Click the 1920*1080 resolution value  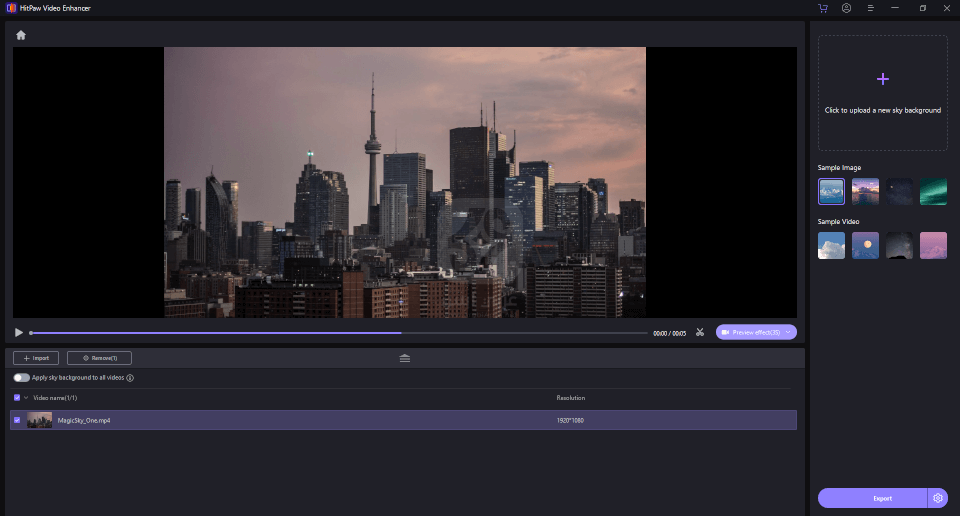[570, 421]
